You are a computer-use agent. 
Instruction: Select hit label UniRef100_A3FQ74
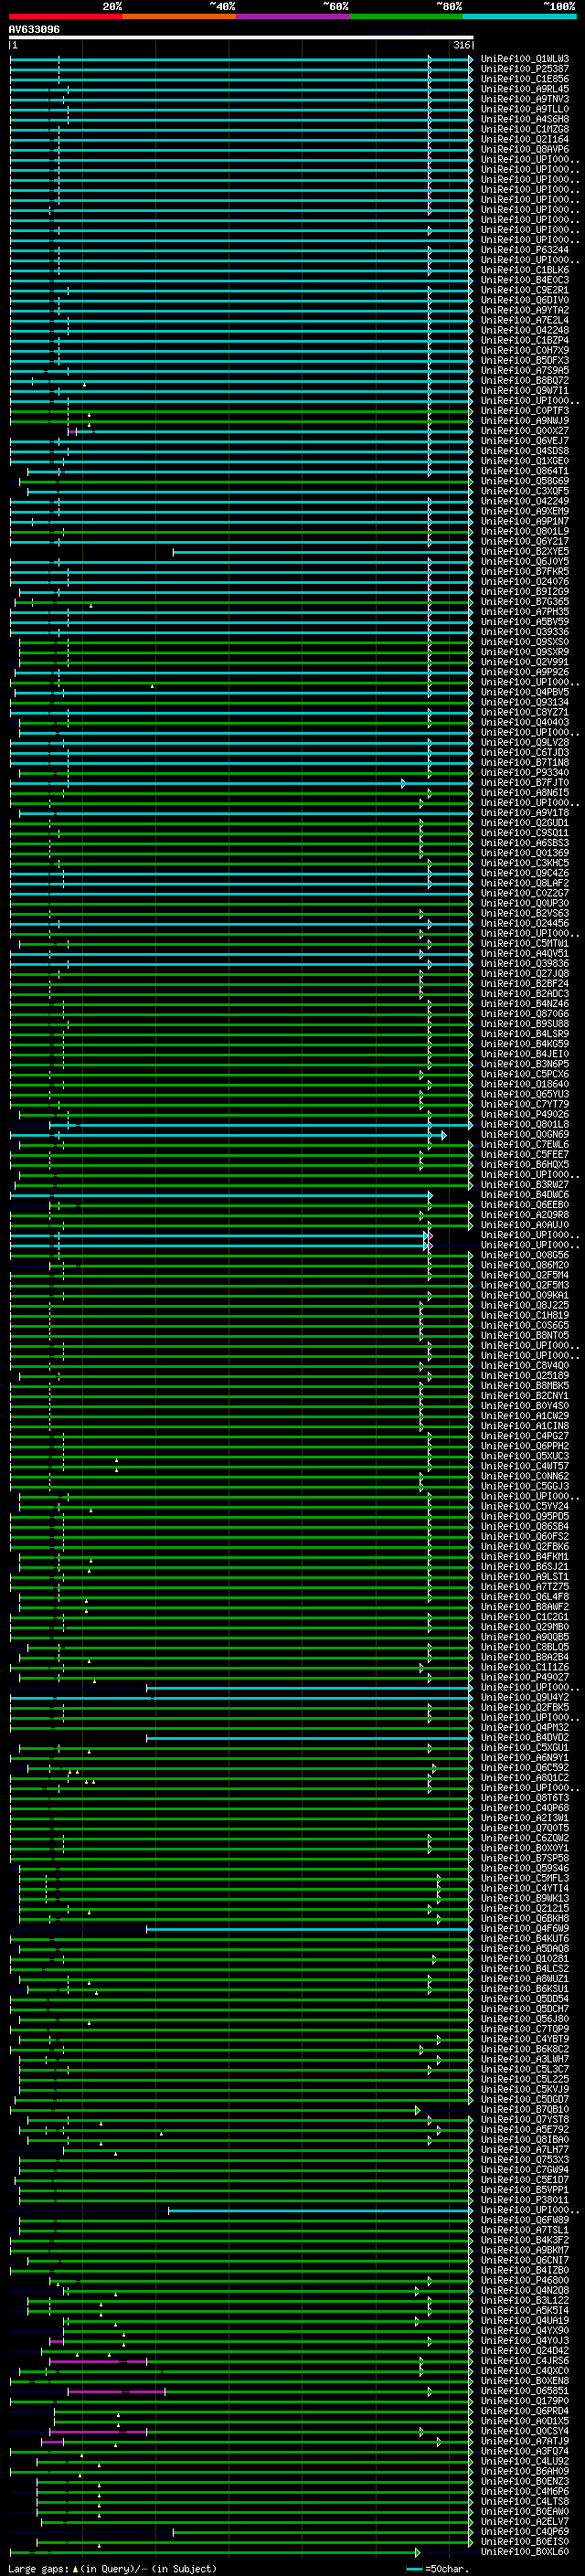click(525, 2451)
